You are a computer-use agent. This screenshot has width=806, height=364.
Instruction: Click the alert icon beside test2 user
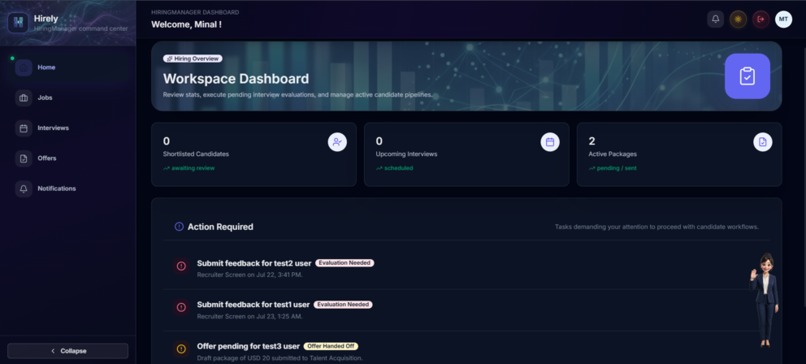[181, 266]
